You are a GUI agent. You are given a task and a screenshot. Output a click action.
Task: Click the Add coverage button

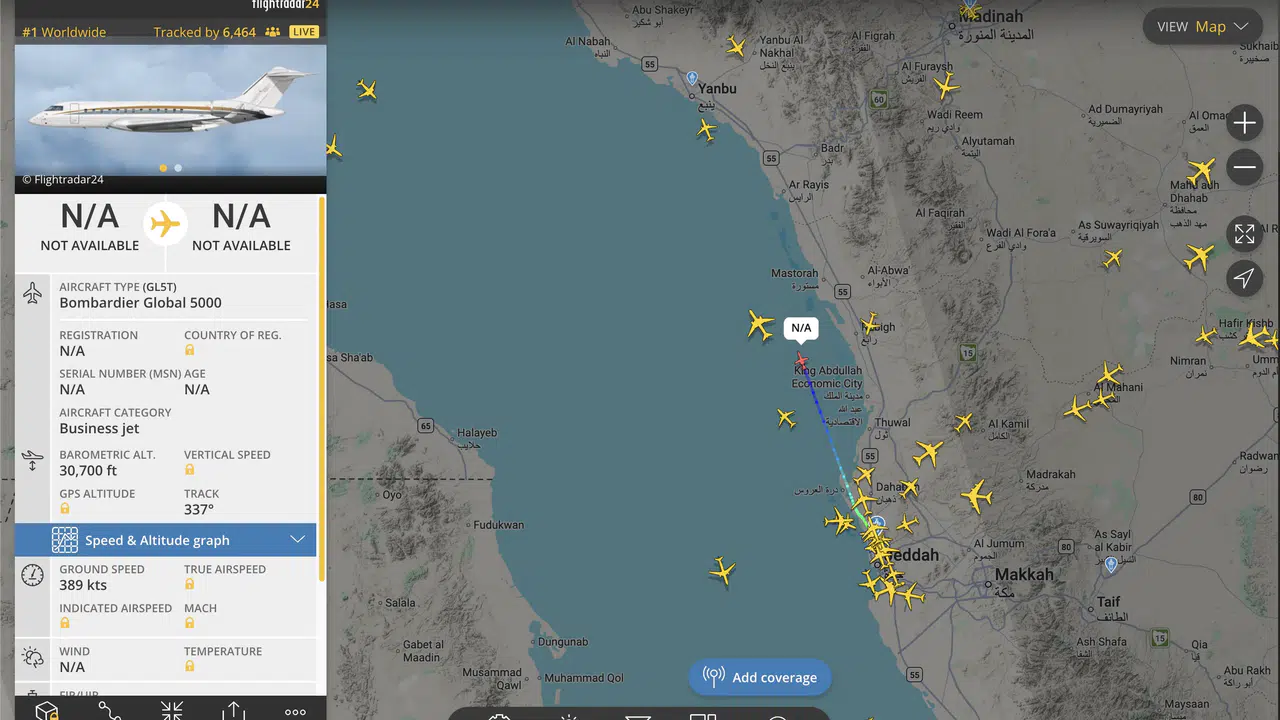[760, 677]
